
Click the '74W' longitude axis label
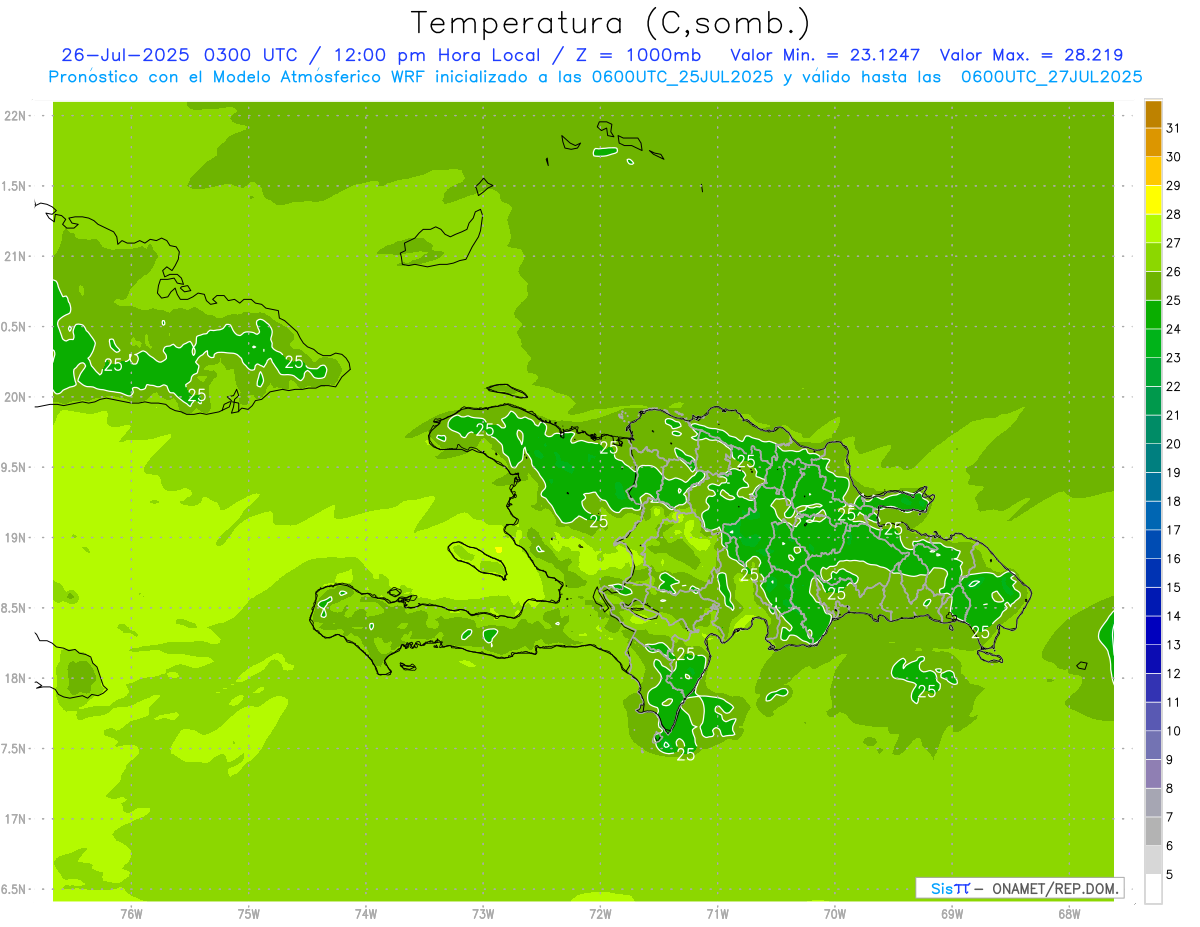pos(366,913)
